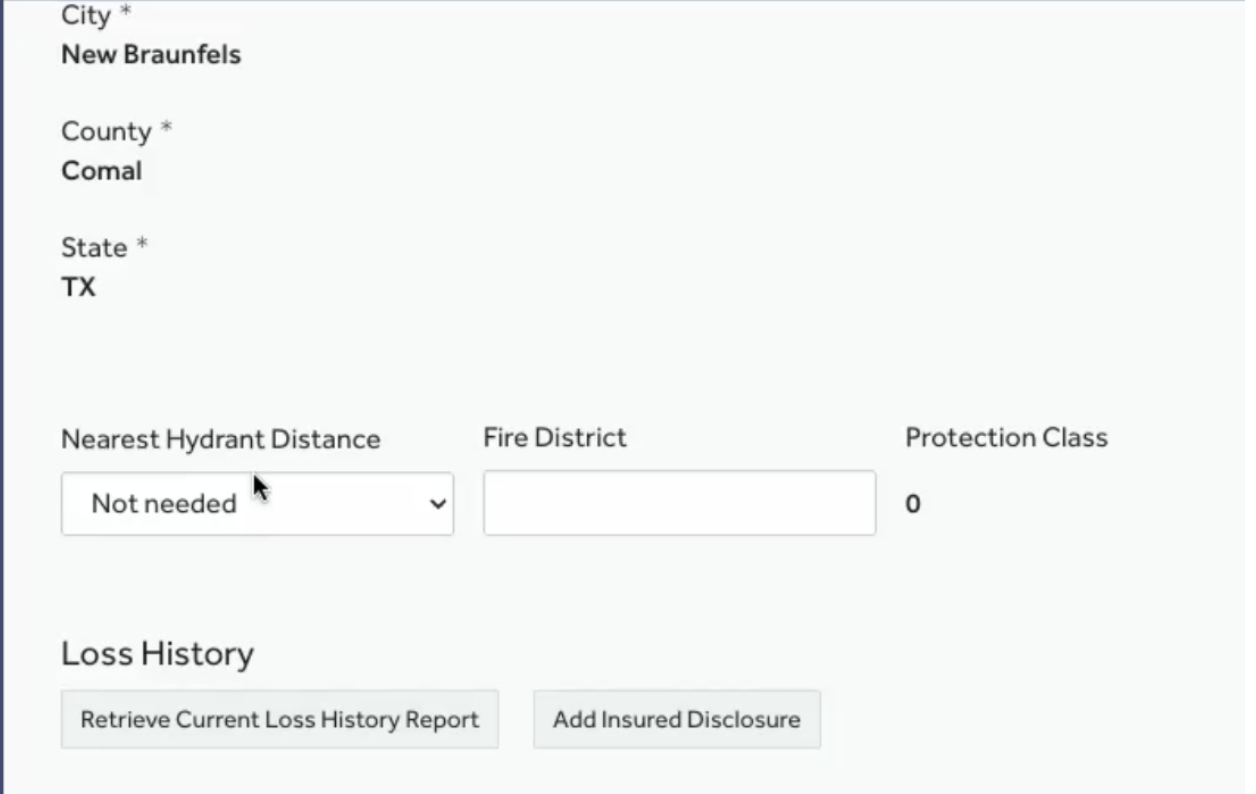
Task: Open the Nearest Hydrant Distance dropdown
Action: 256,504
